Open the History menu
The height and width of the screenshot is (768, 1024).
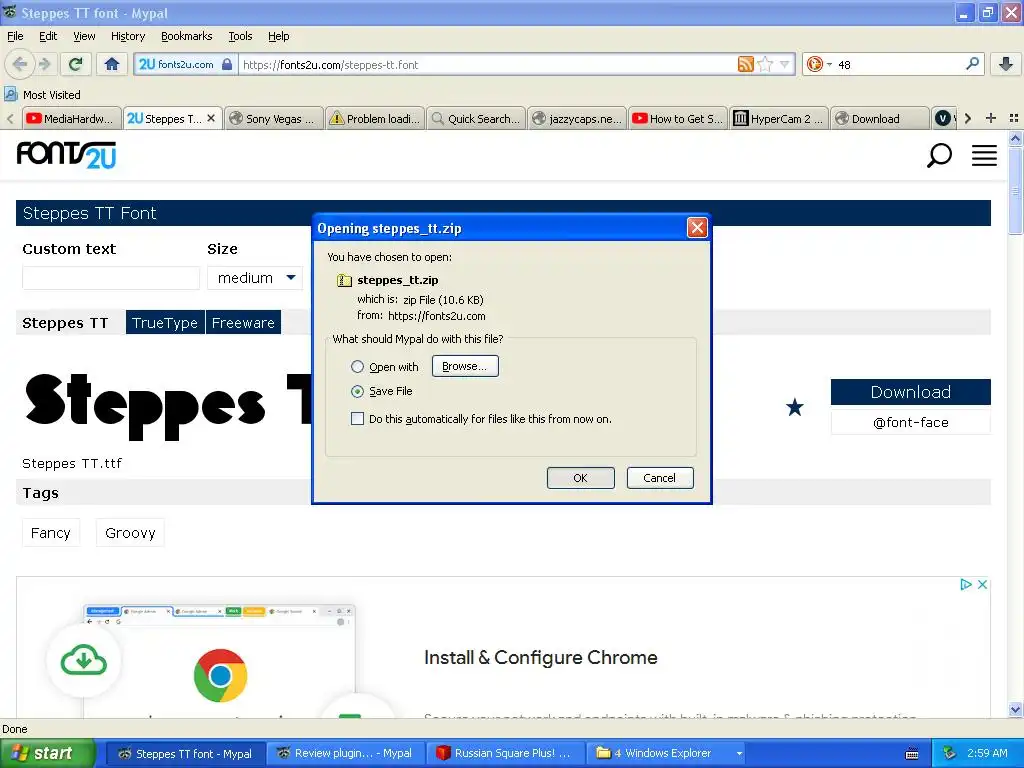click(128, 36)
